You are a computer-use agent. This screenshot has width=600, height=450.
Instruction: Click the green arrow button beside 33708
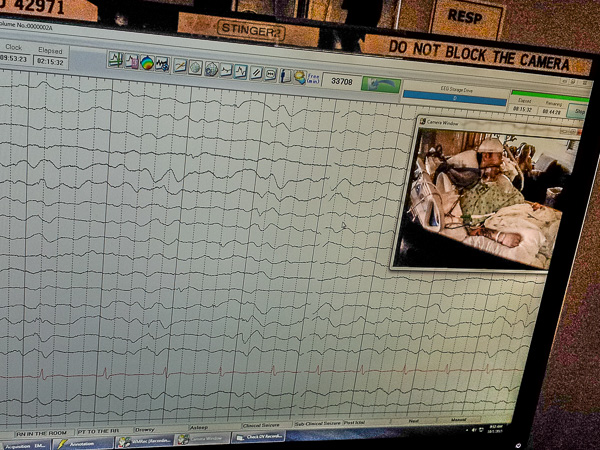(381, 84)
